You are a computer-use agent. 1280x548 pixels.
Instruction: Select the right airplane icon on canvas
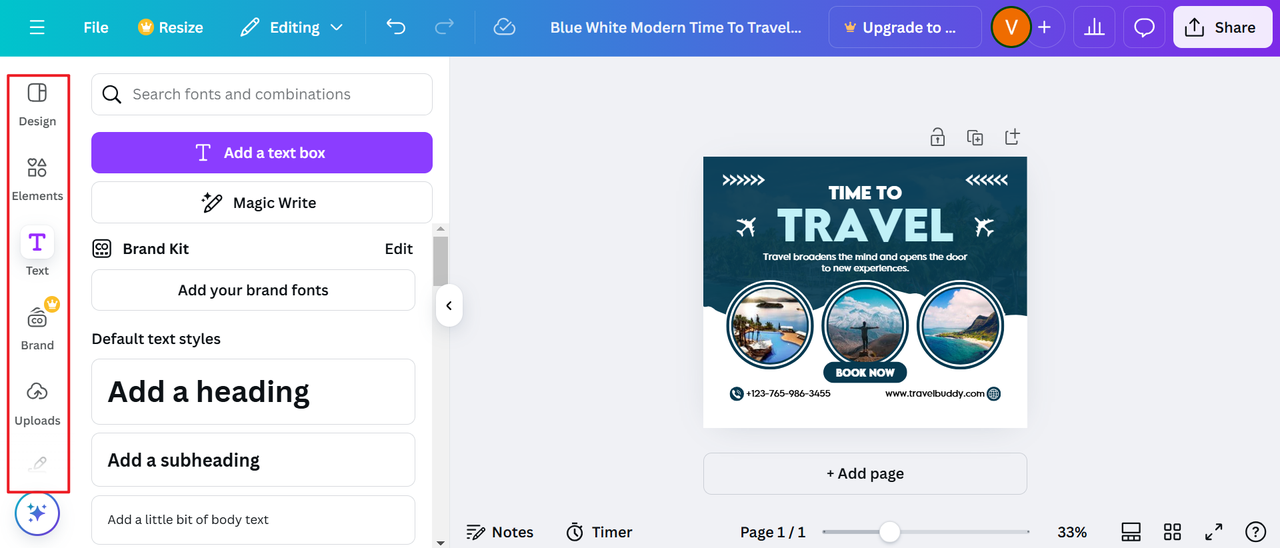(x=984, y=227)
